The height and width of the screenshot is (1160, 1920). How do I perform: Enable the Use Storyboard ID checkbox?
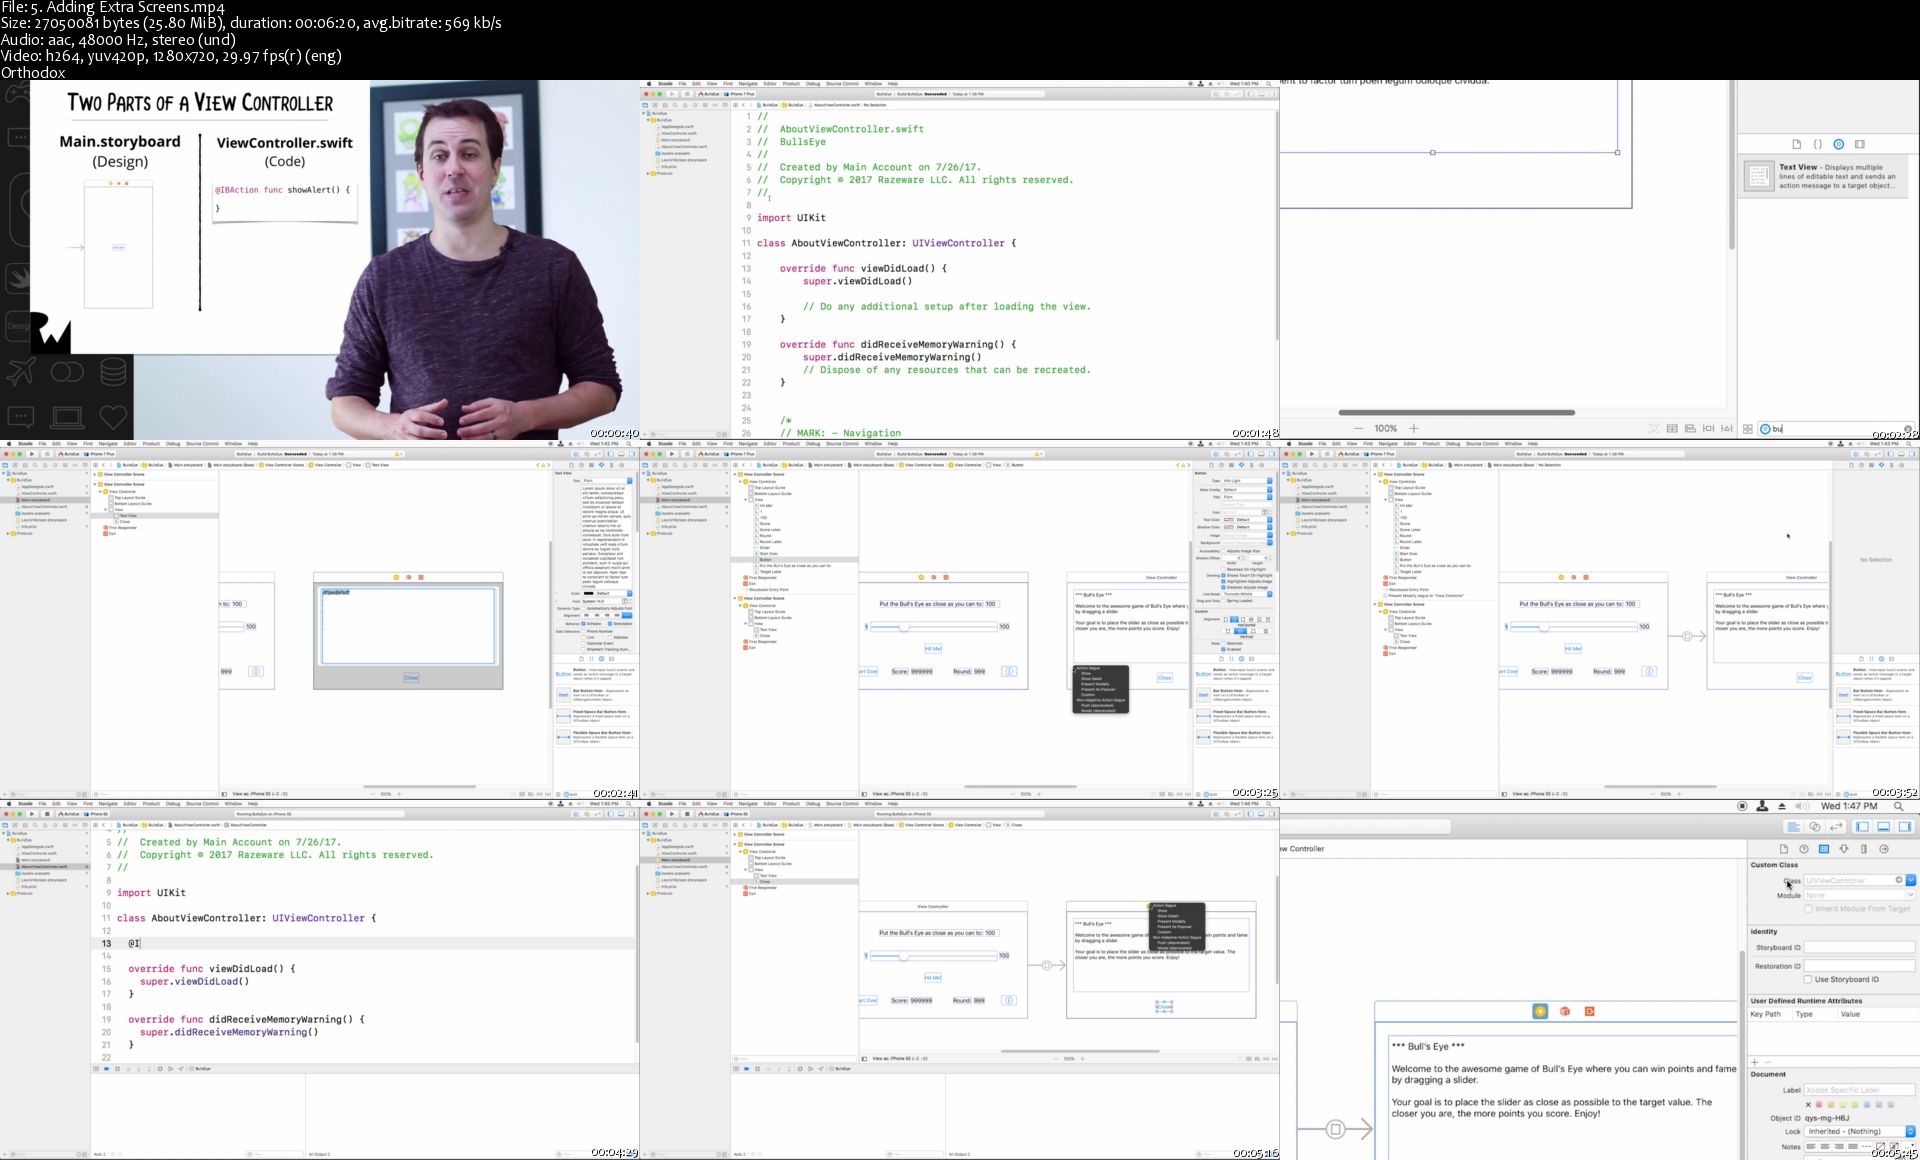(x=1808, y=979)
